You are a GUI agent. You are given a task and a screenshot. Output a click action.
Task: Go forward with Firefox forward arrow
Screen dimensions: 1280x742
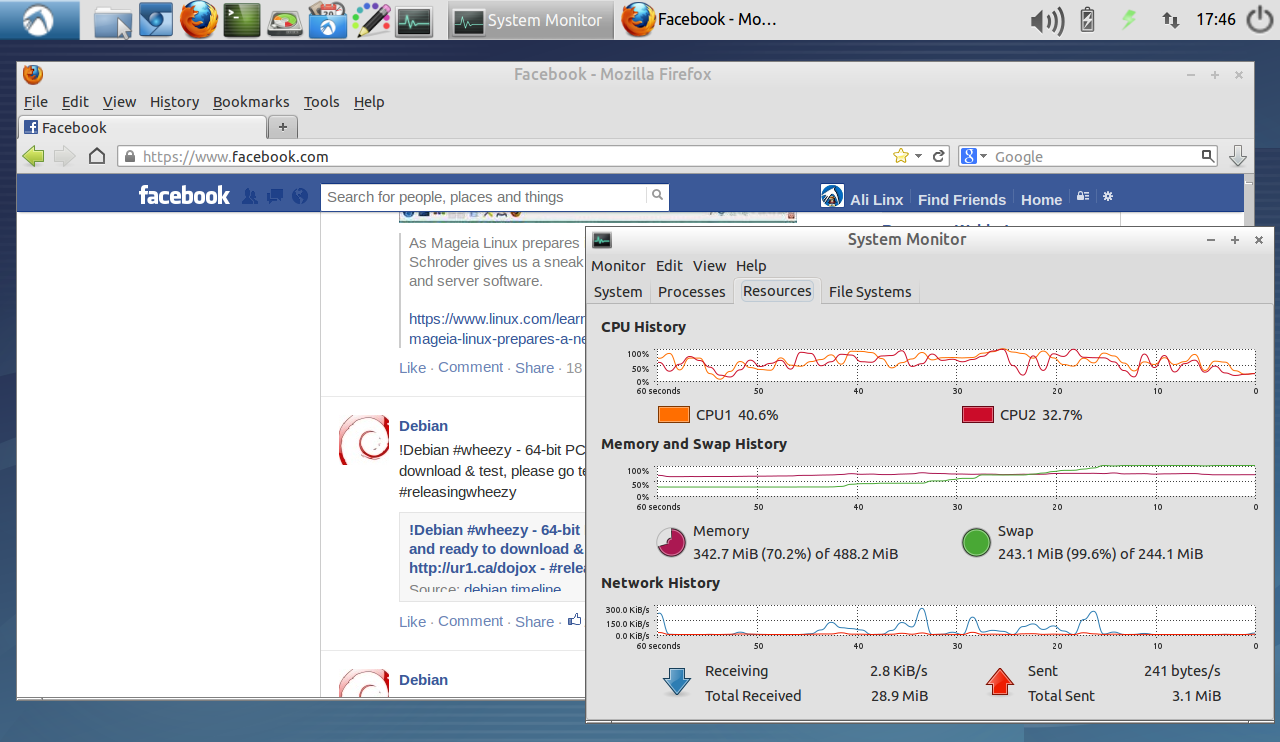pos(64,156)
